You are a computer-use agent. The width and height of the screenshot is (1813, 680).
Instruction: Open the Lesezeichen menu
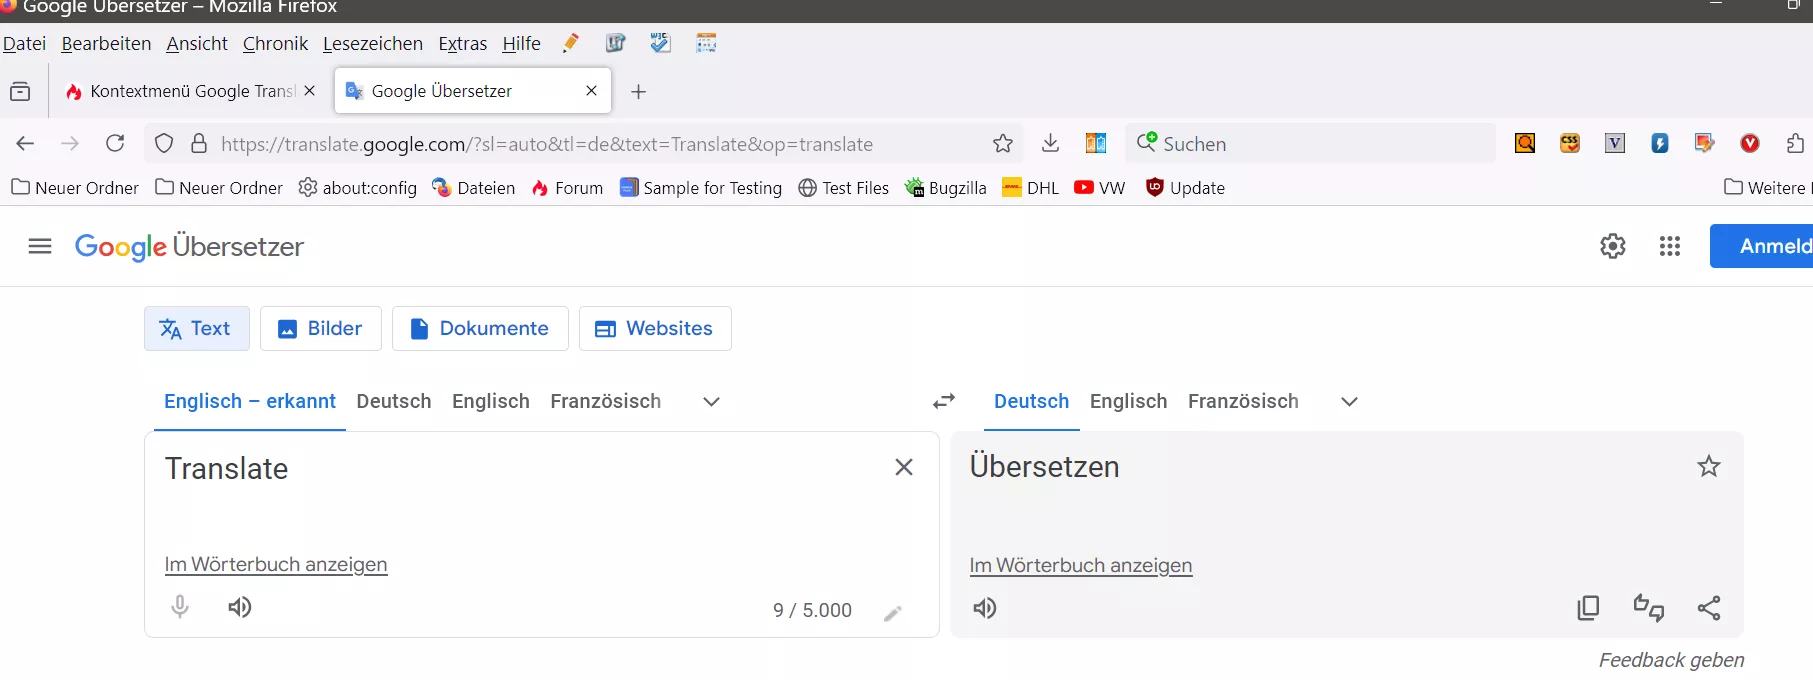(x=373, y=44)
